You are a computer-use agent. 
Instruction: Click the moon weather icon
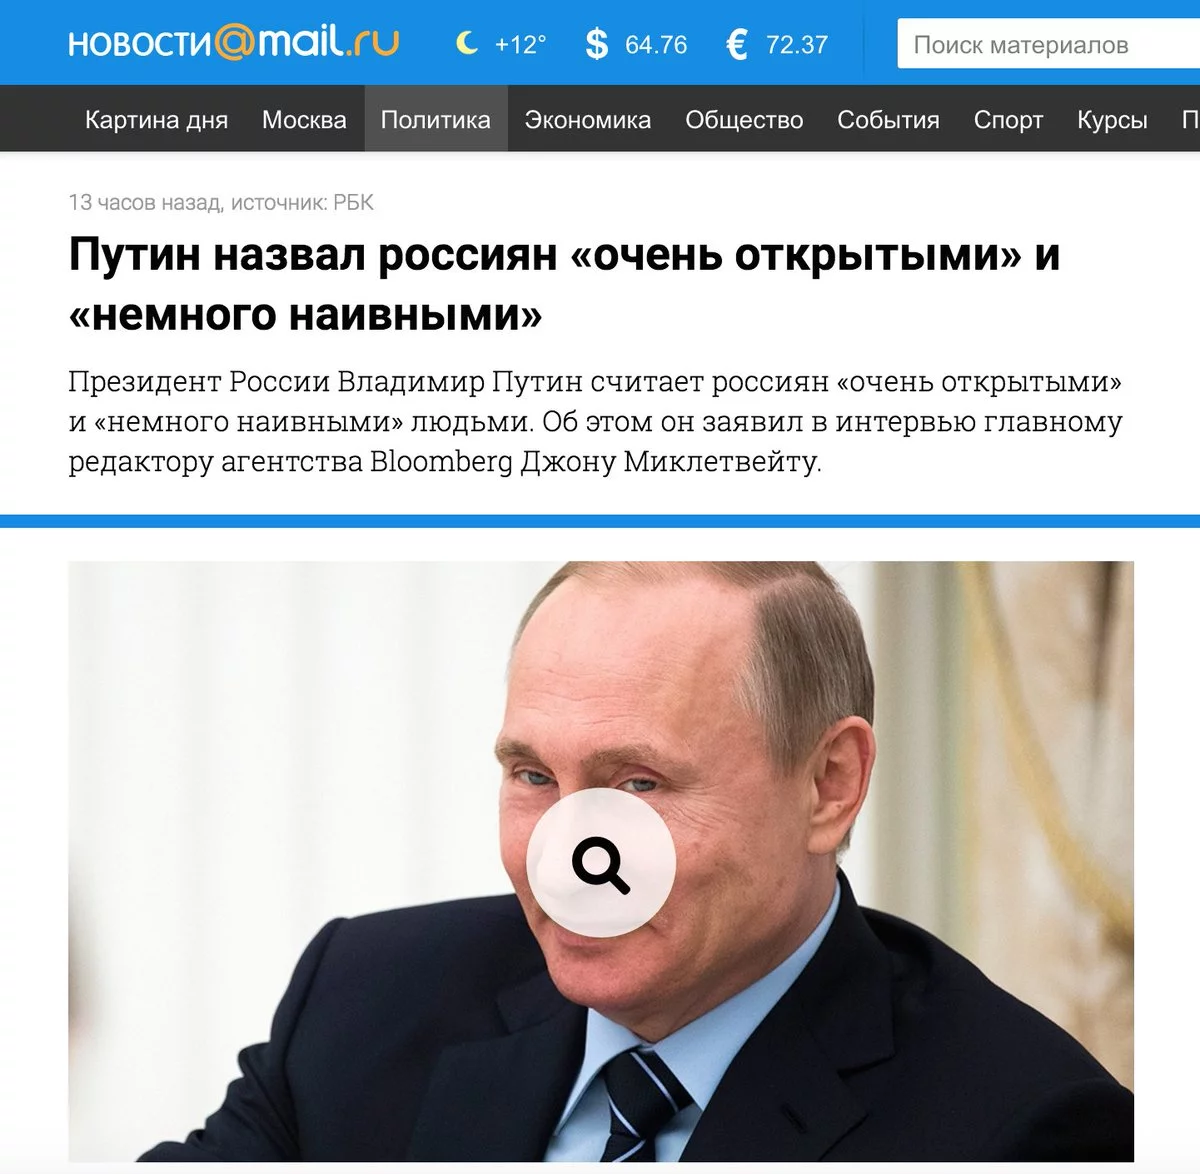[x=466, y=43]
